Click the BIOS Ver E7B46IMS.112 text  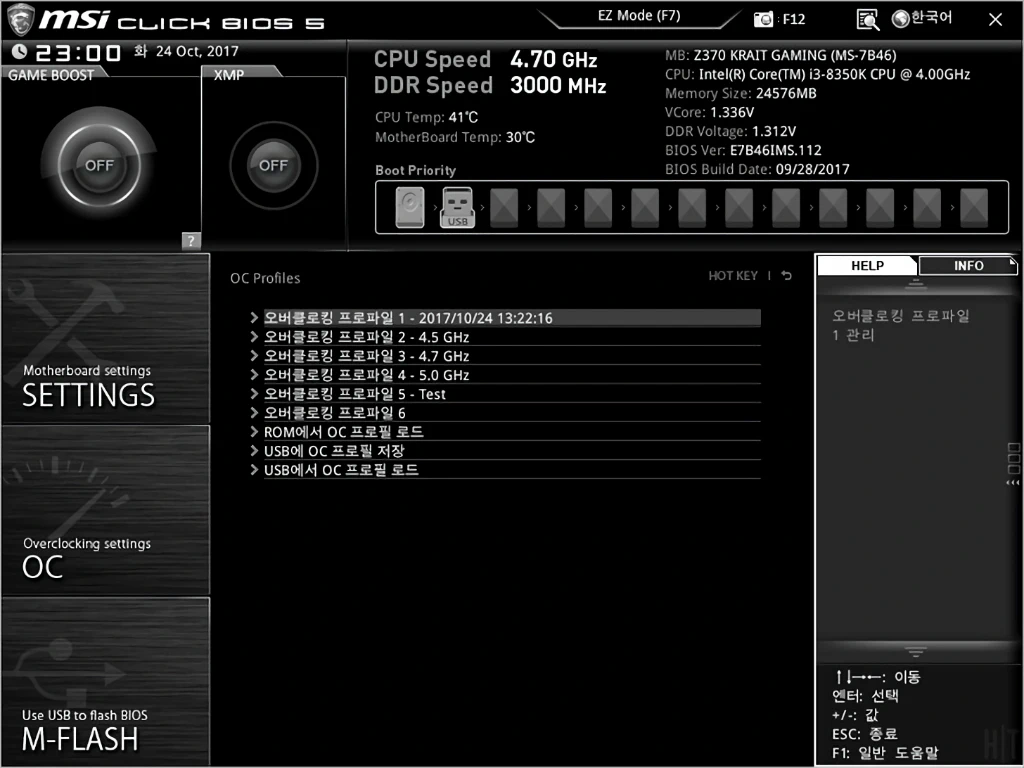(x=743, y=150)
